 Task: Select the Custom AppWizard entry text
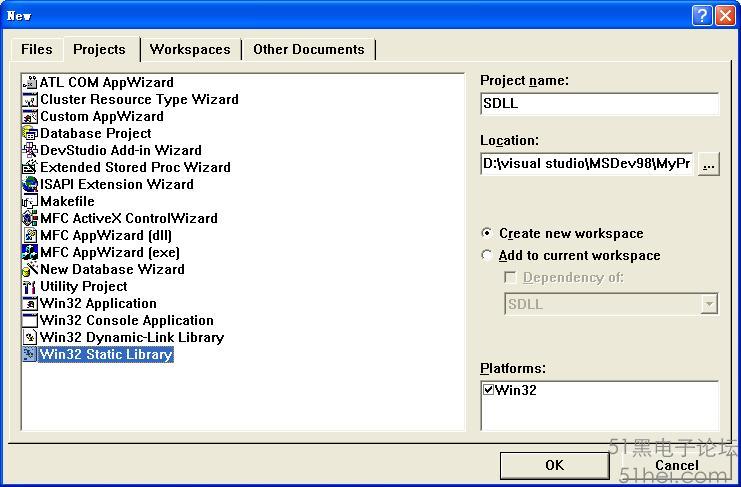tap(102, 116)
